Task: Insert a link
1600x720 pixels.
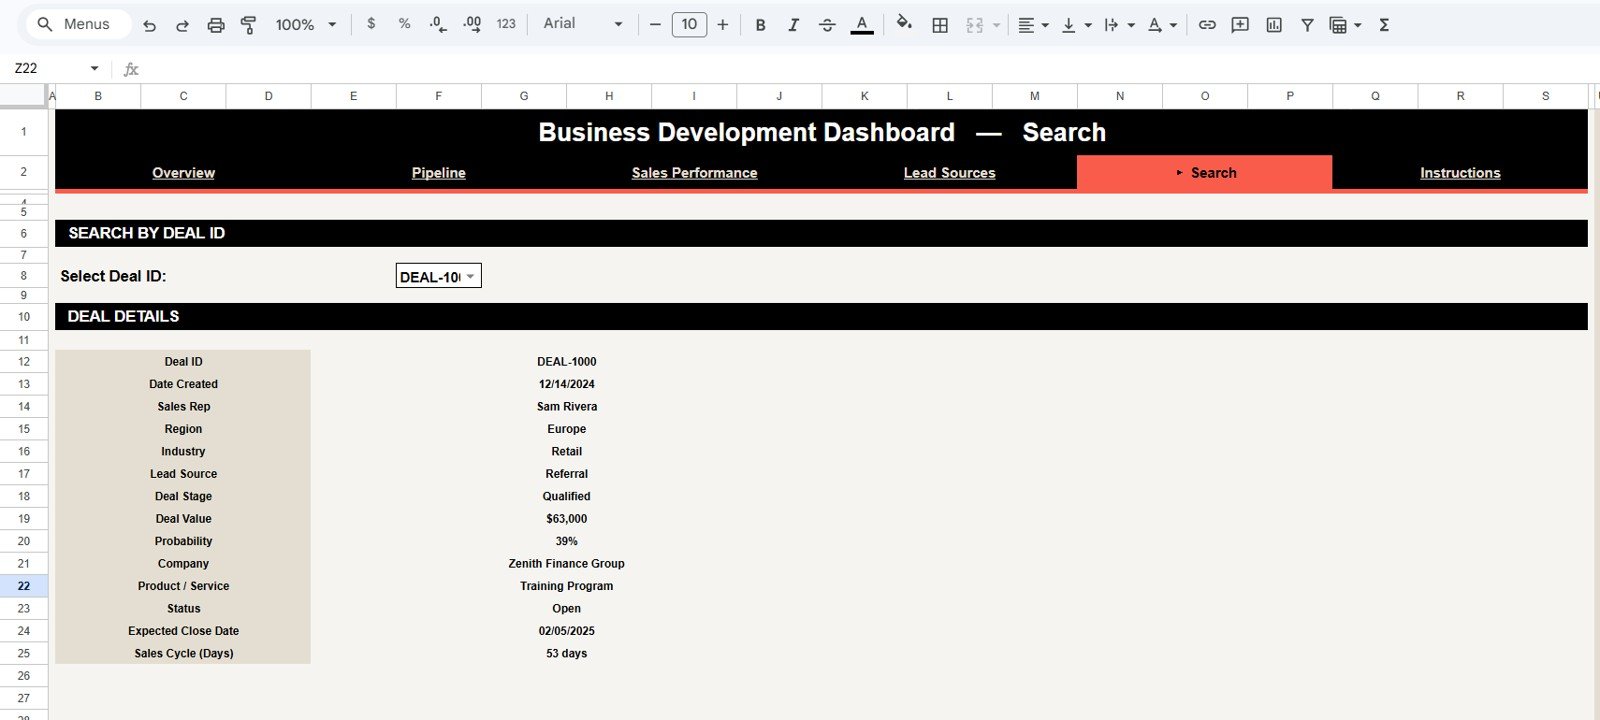Action: tap(1207, 25)
